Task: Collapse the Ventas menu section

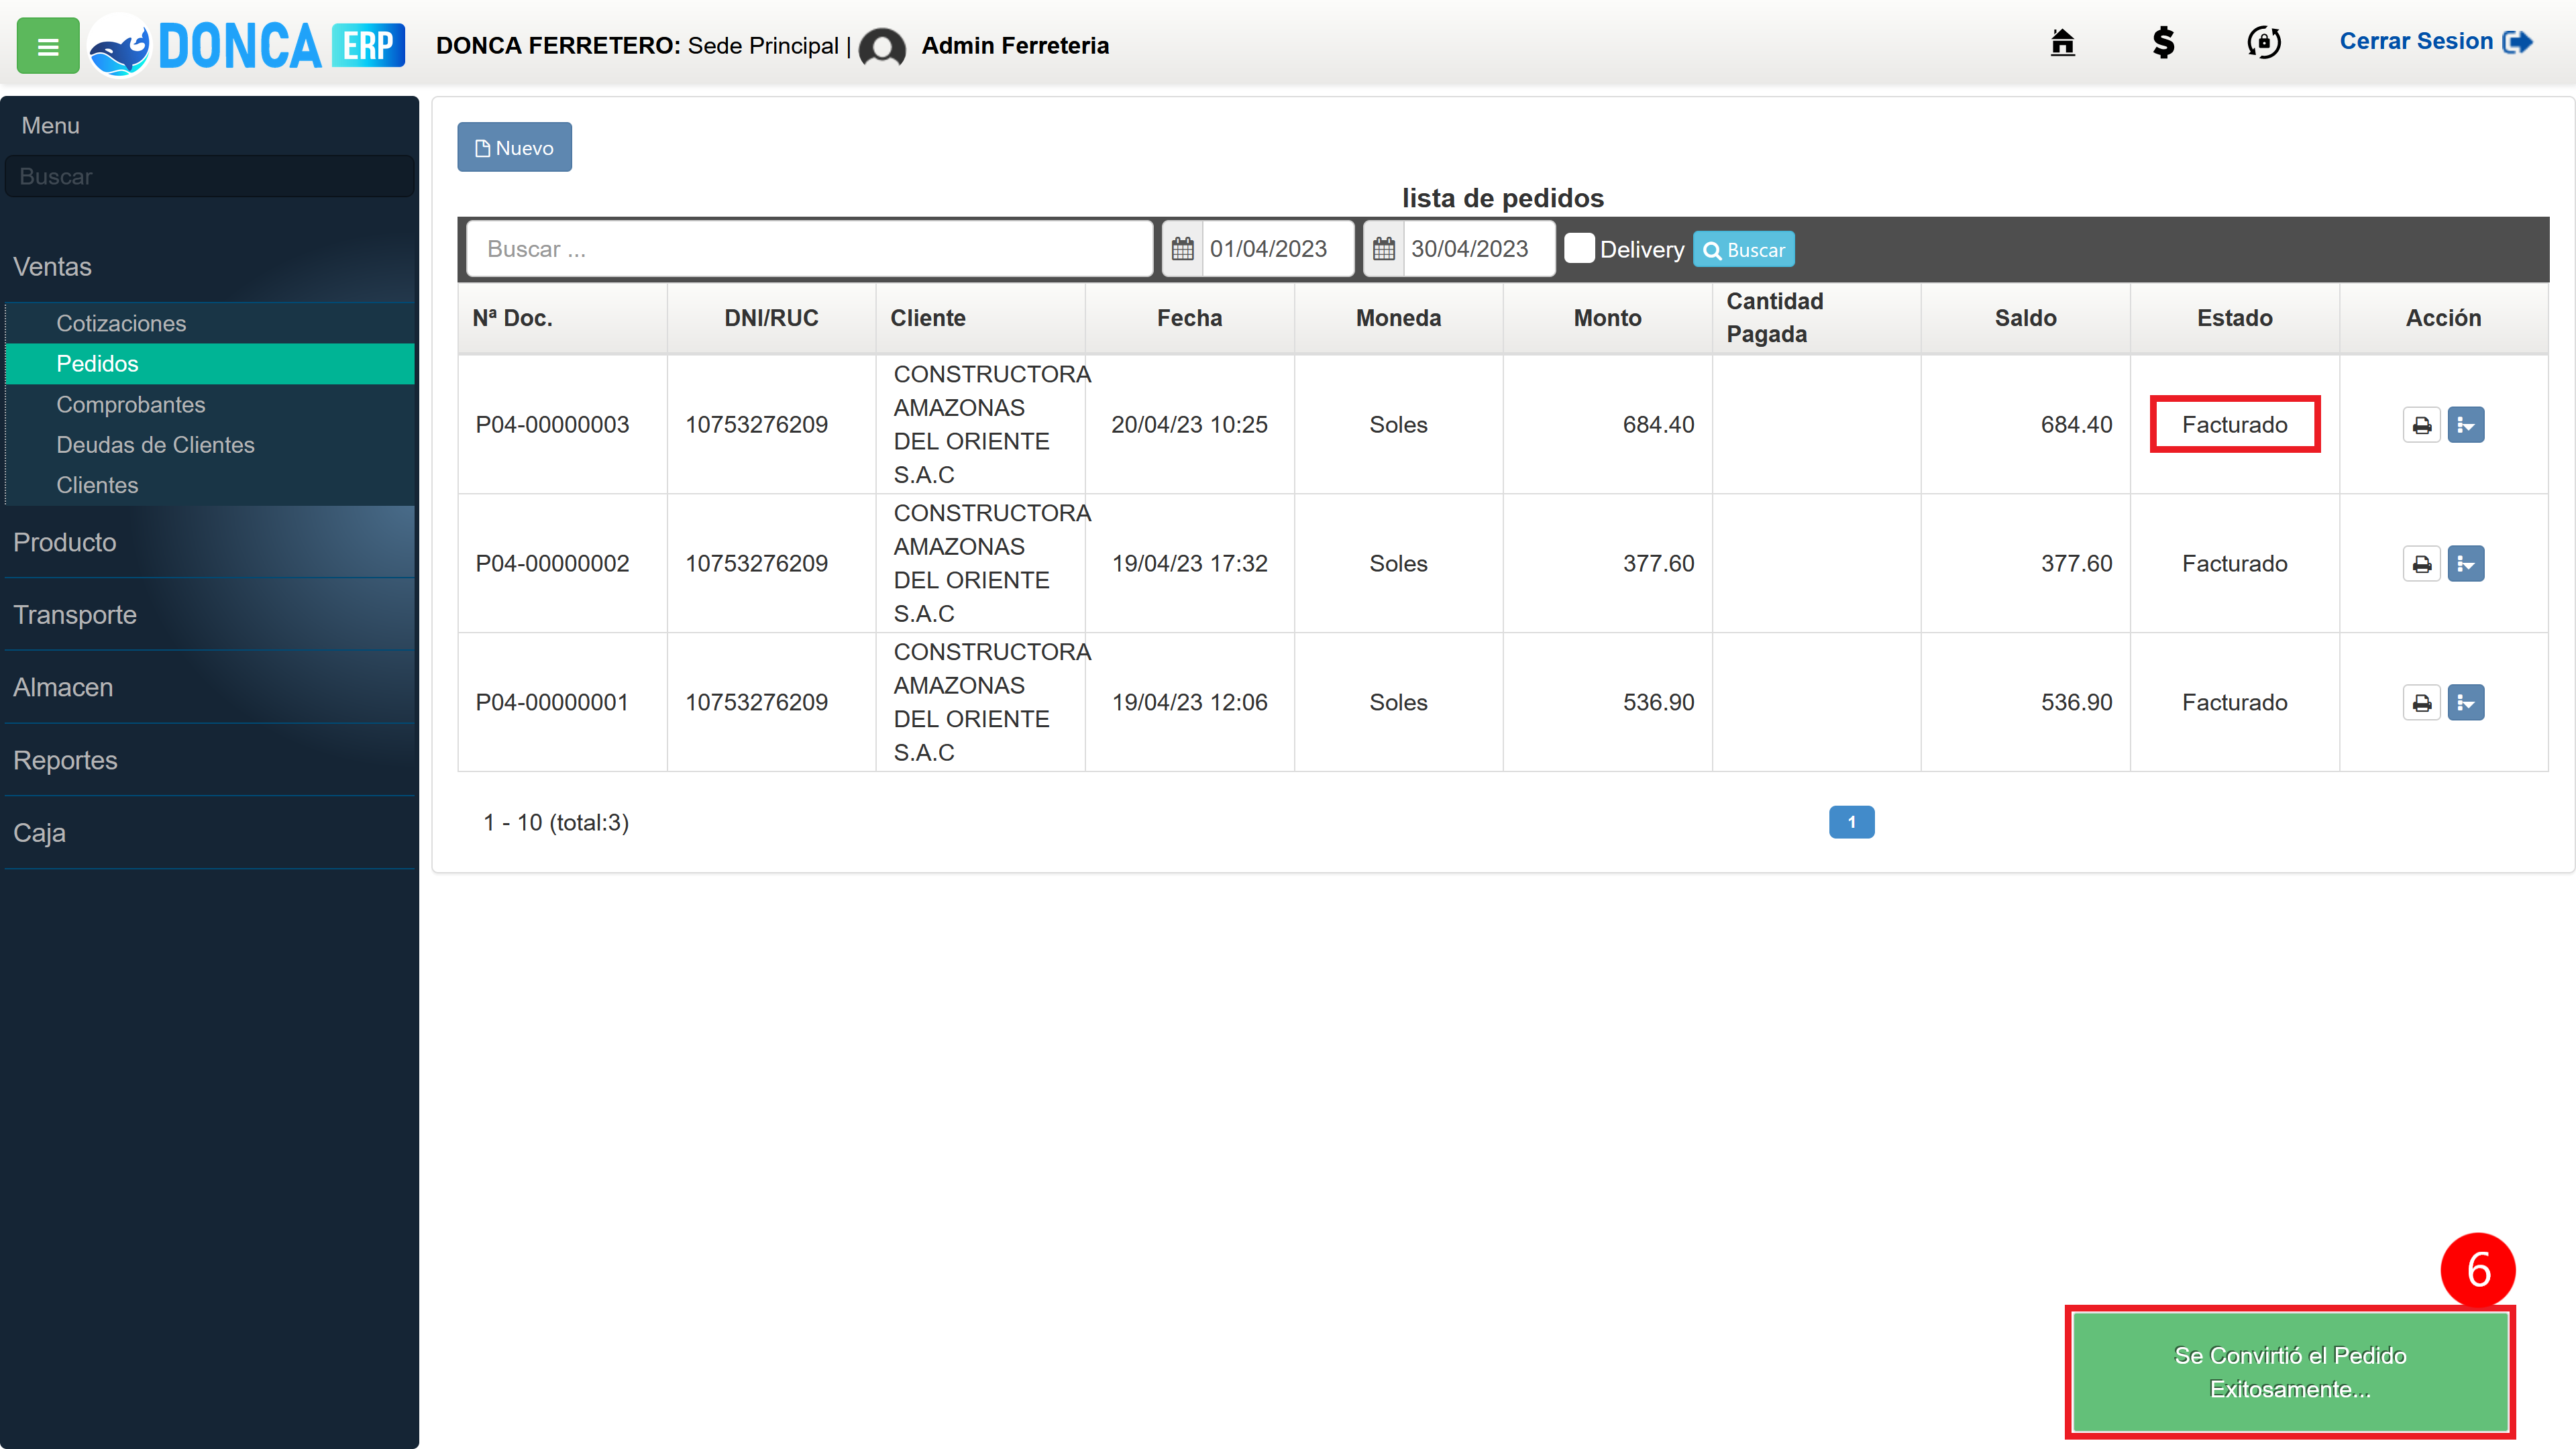Action: tap(209, 267)
